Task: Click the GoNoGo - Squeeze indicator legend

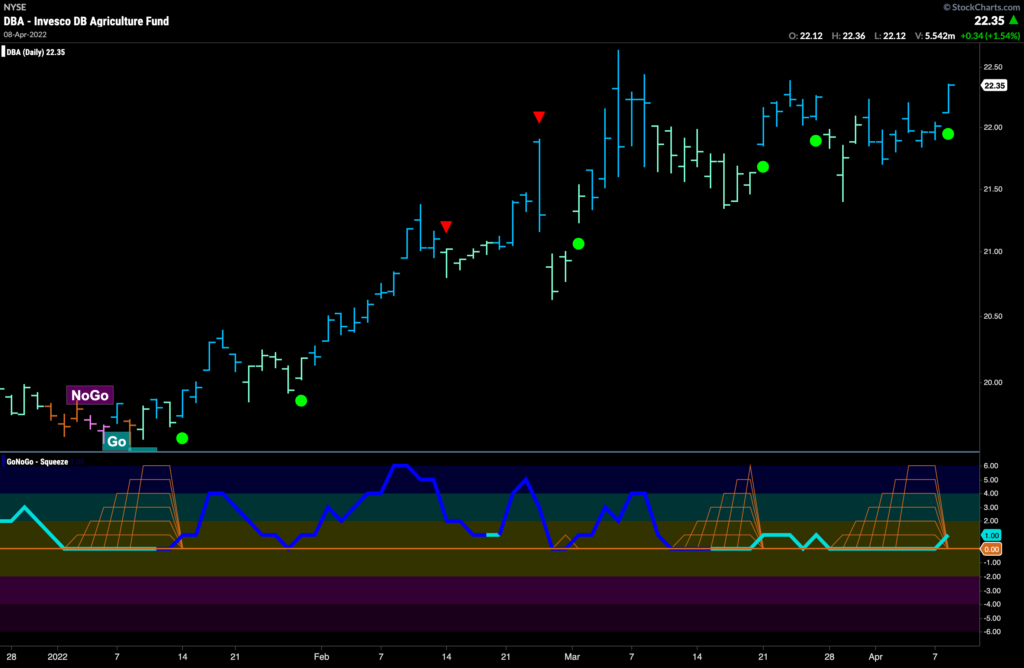Action: (37, 462)
